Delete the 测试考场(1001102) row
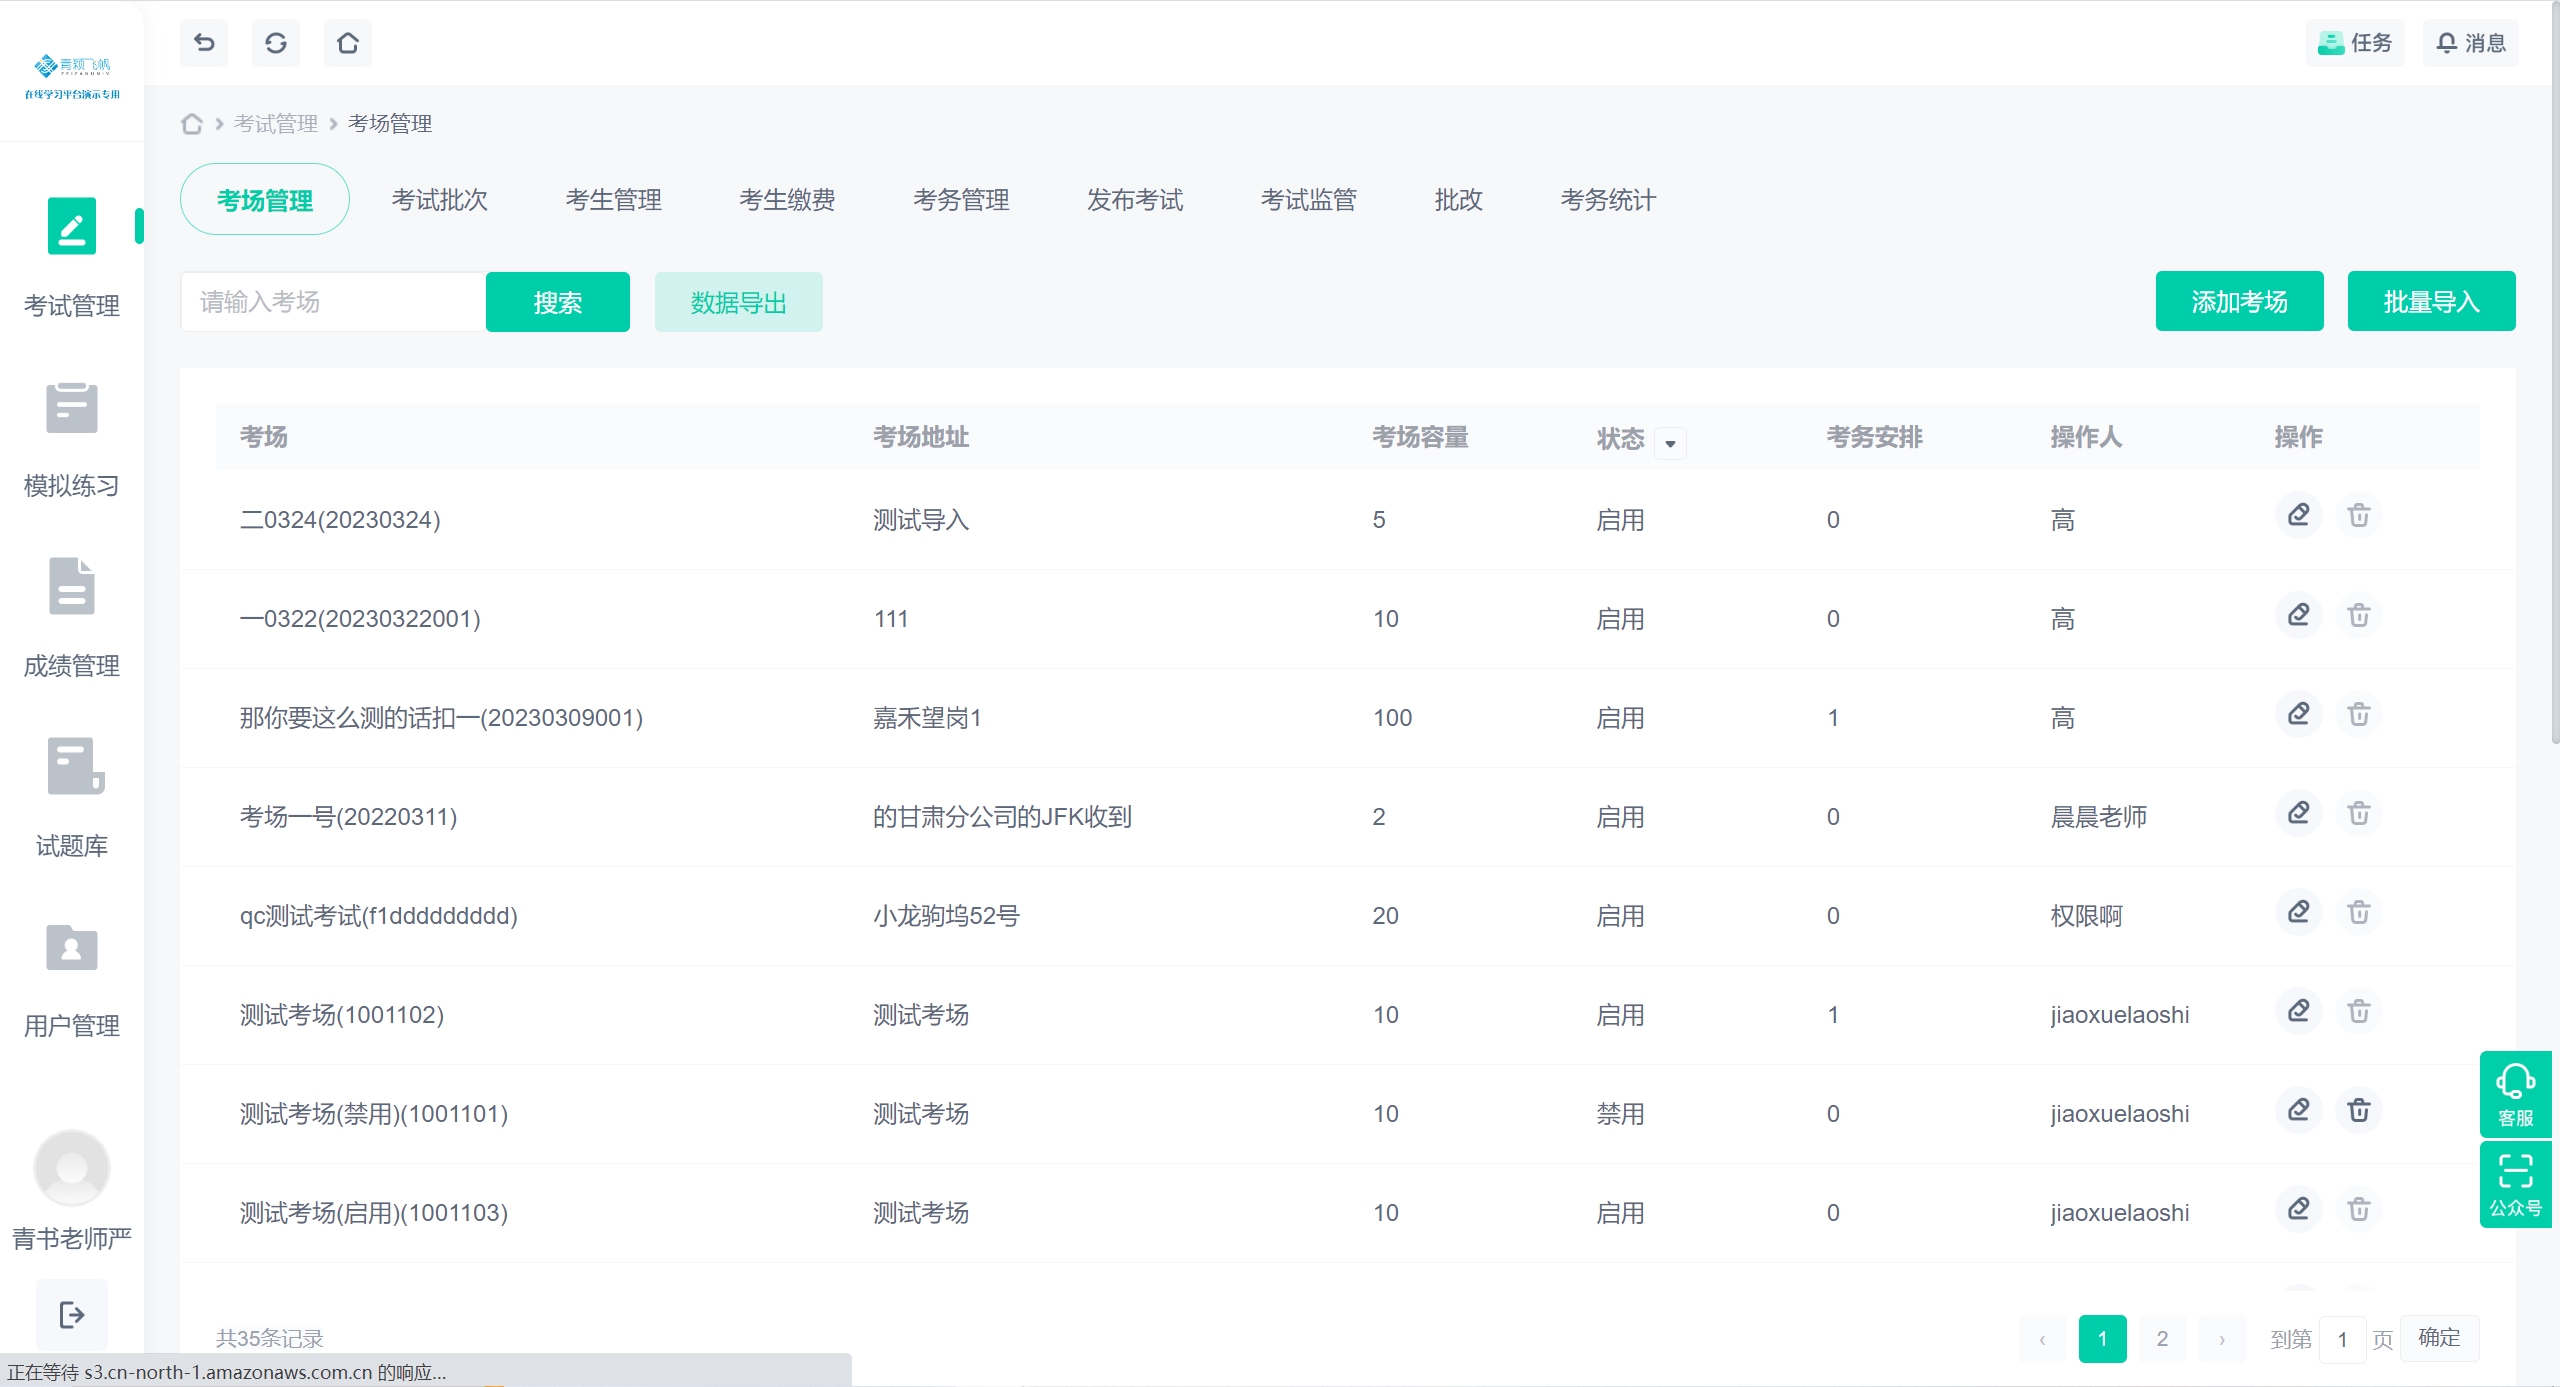Image resolution: width=2560 pixels, height=1387 pixels. click(2359, 1011)
